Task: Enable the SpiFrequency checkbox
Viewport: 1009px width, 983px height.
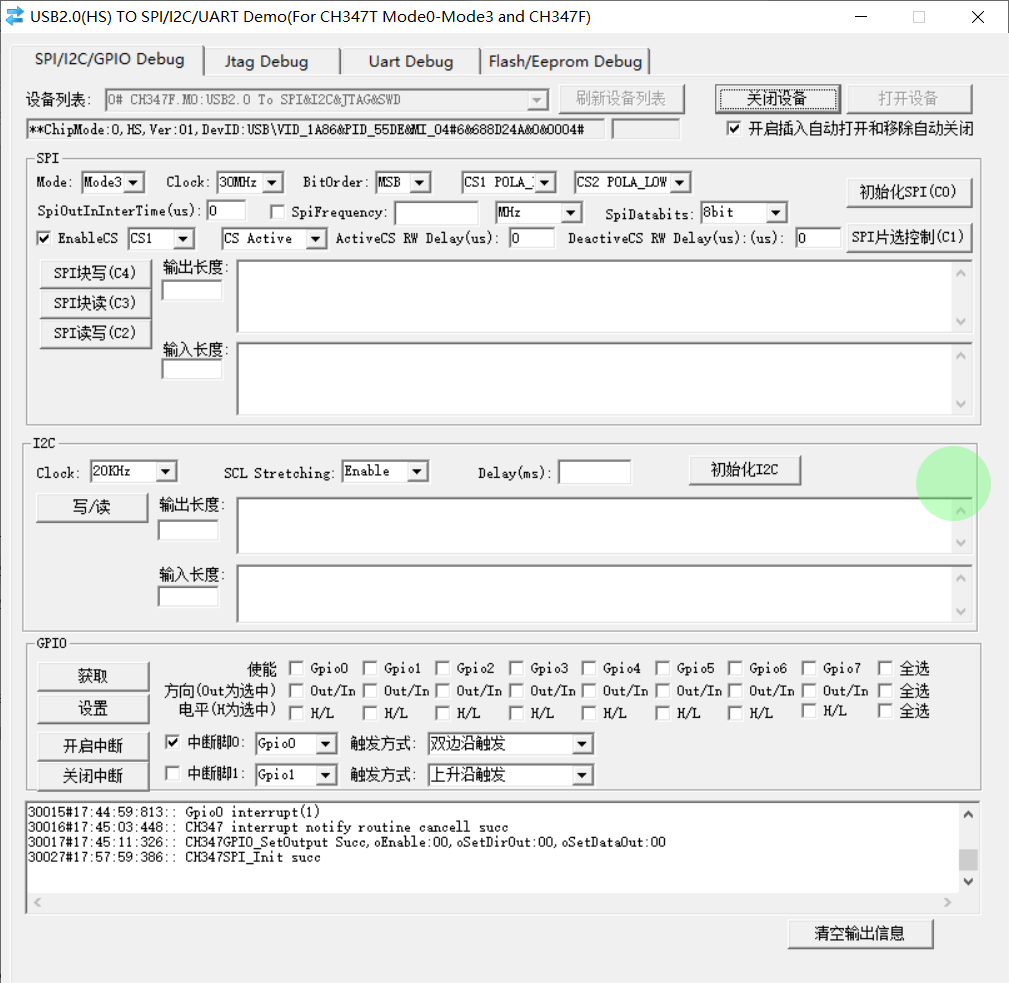Action: [277, 212]
